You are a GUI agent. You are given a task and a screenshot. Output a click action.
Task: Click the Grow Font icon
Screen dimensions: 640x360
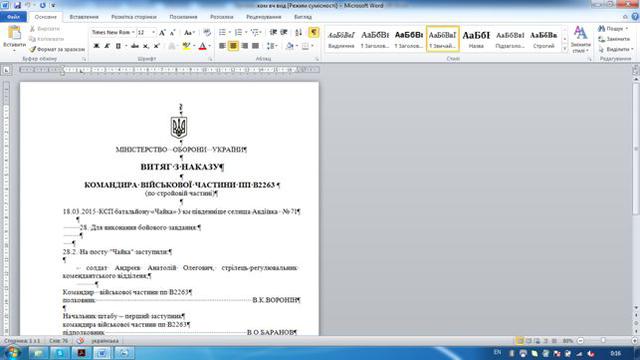point(162,33)
